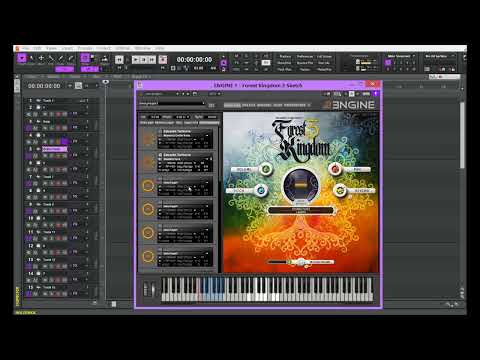Toggle the purple Snap to Grid button
Screen dimensions: 480x360
[x=85, y=58]
